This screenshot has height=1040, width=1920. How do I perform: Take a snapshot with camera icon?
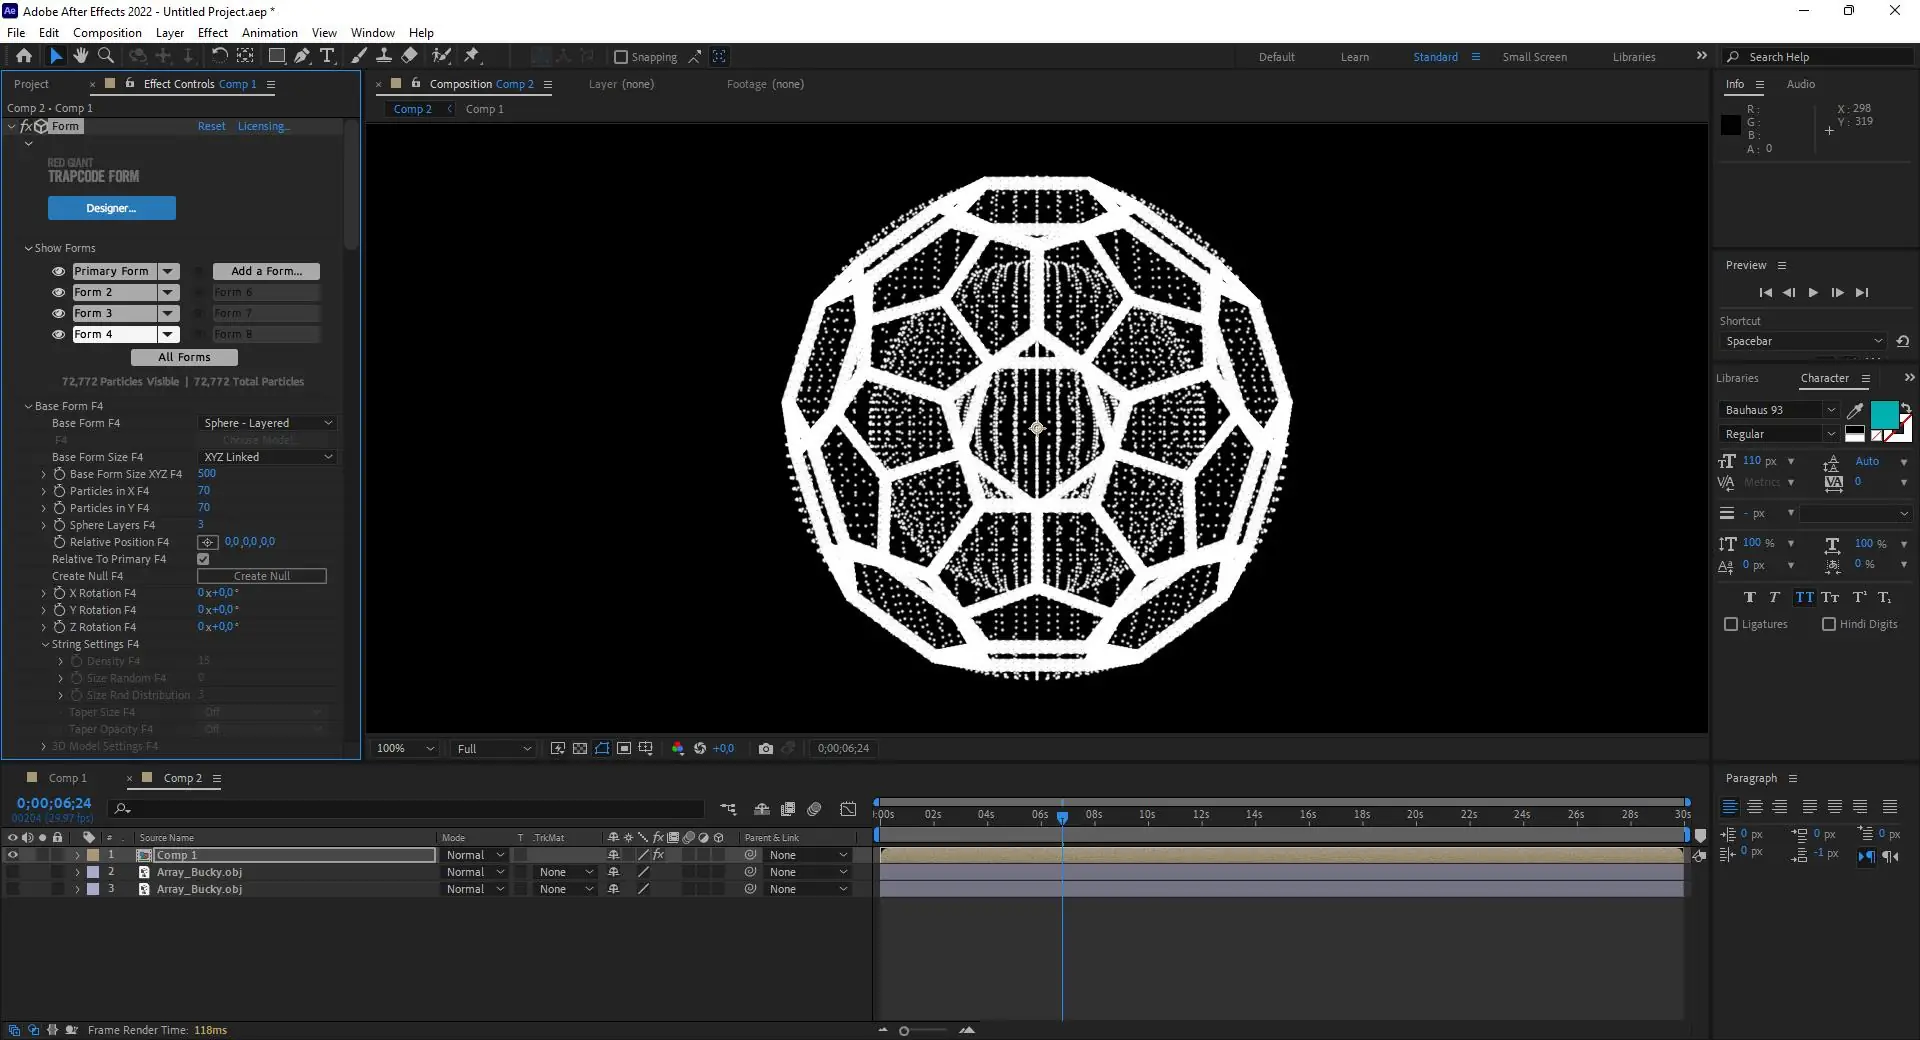click(766, 748)
